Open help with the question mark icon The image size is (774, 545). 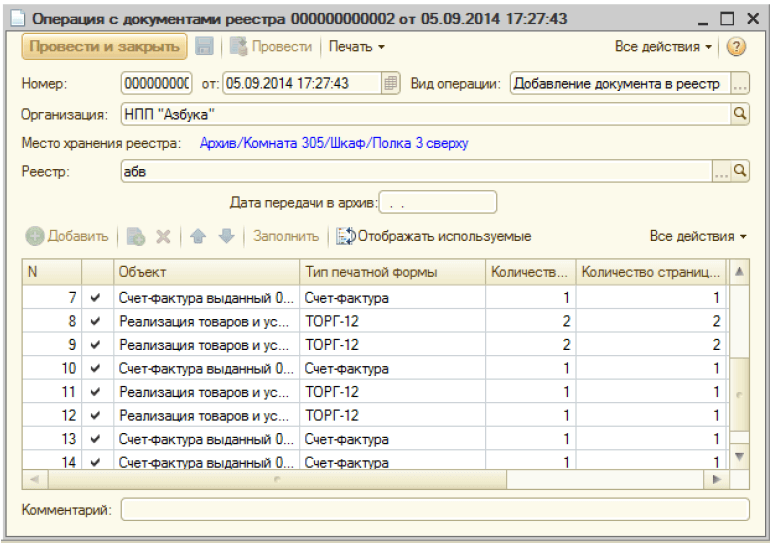tap(736, 47)
